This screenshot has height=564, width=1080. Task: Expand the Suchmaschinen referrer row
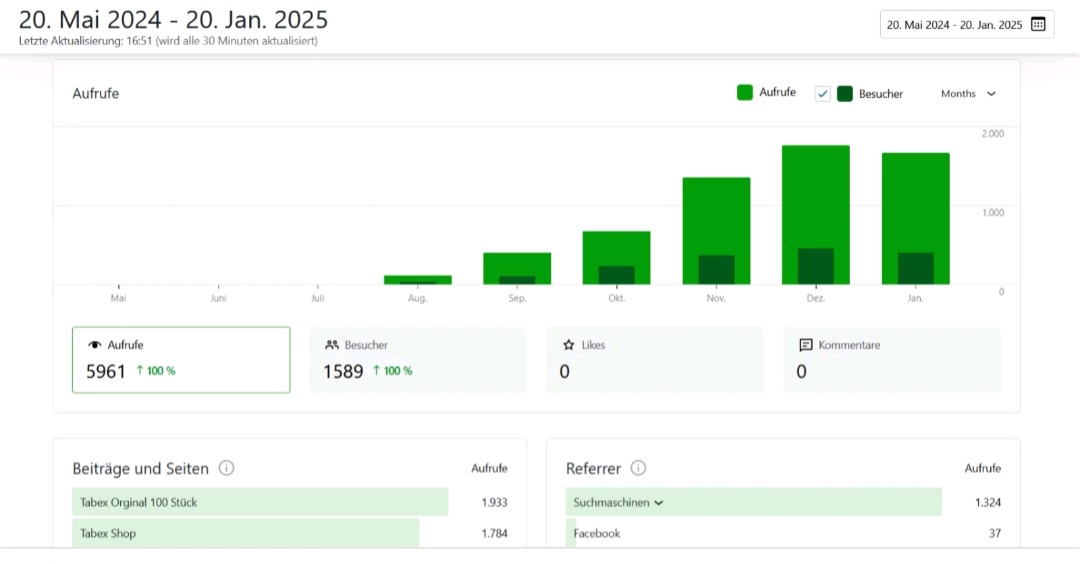click(x=658, y=503)
